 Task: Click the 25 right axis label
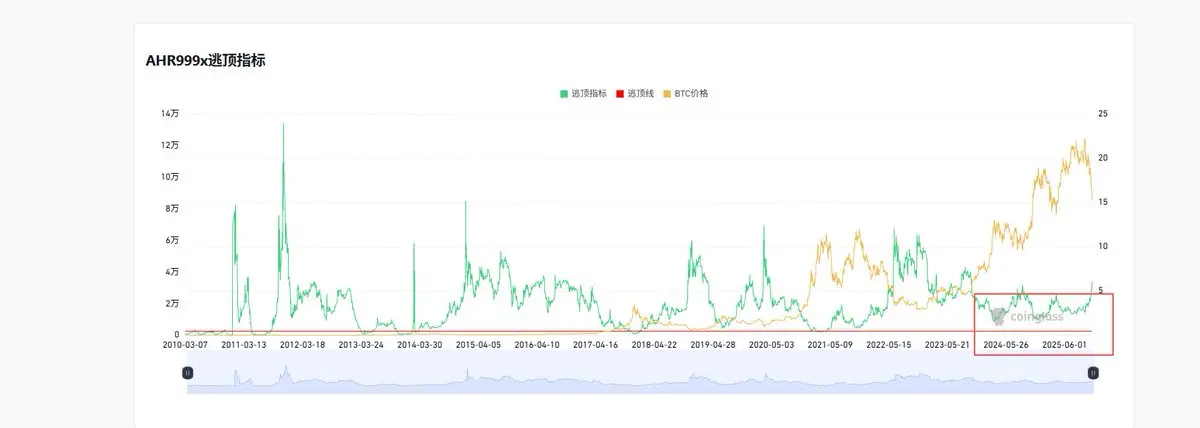pyautogui.click(x=1103, y=114)
